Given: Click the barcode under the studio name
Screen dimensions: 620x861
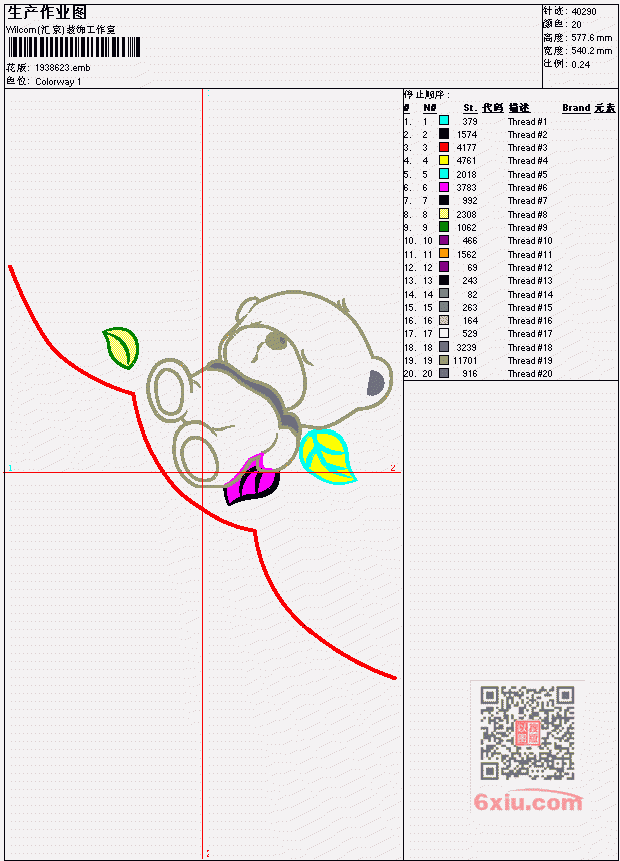Looking at the screenshot, I should [74, 47].
